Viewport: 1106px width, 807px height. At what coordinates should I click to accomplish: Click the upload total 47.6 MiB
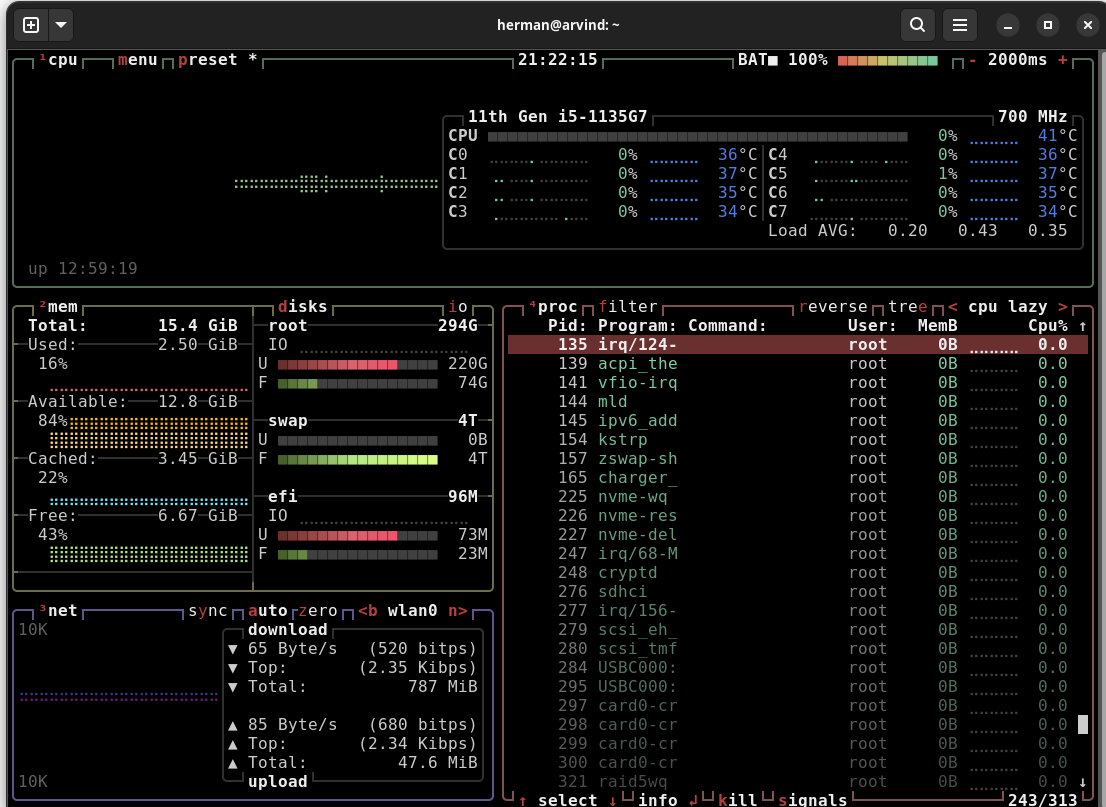[x=437, y=763]
